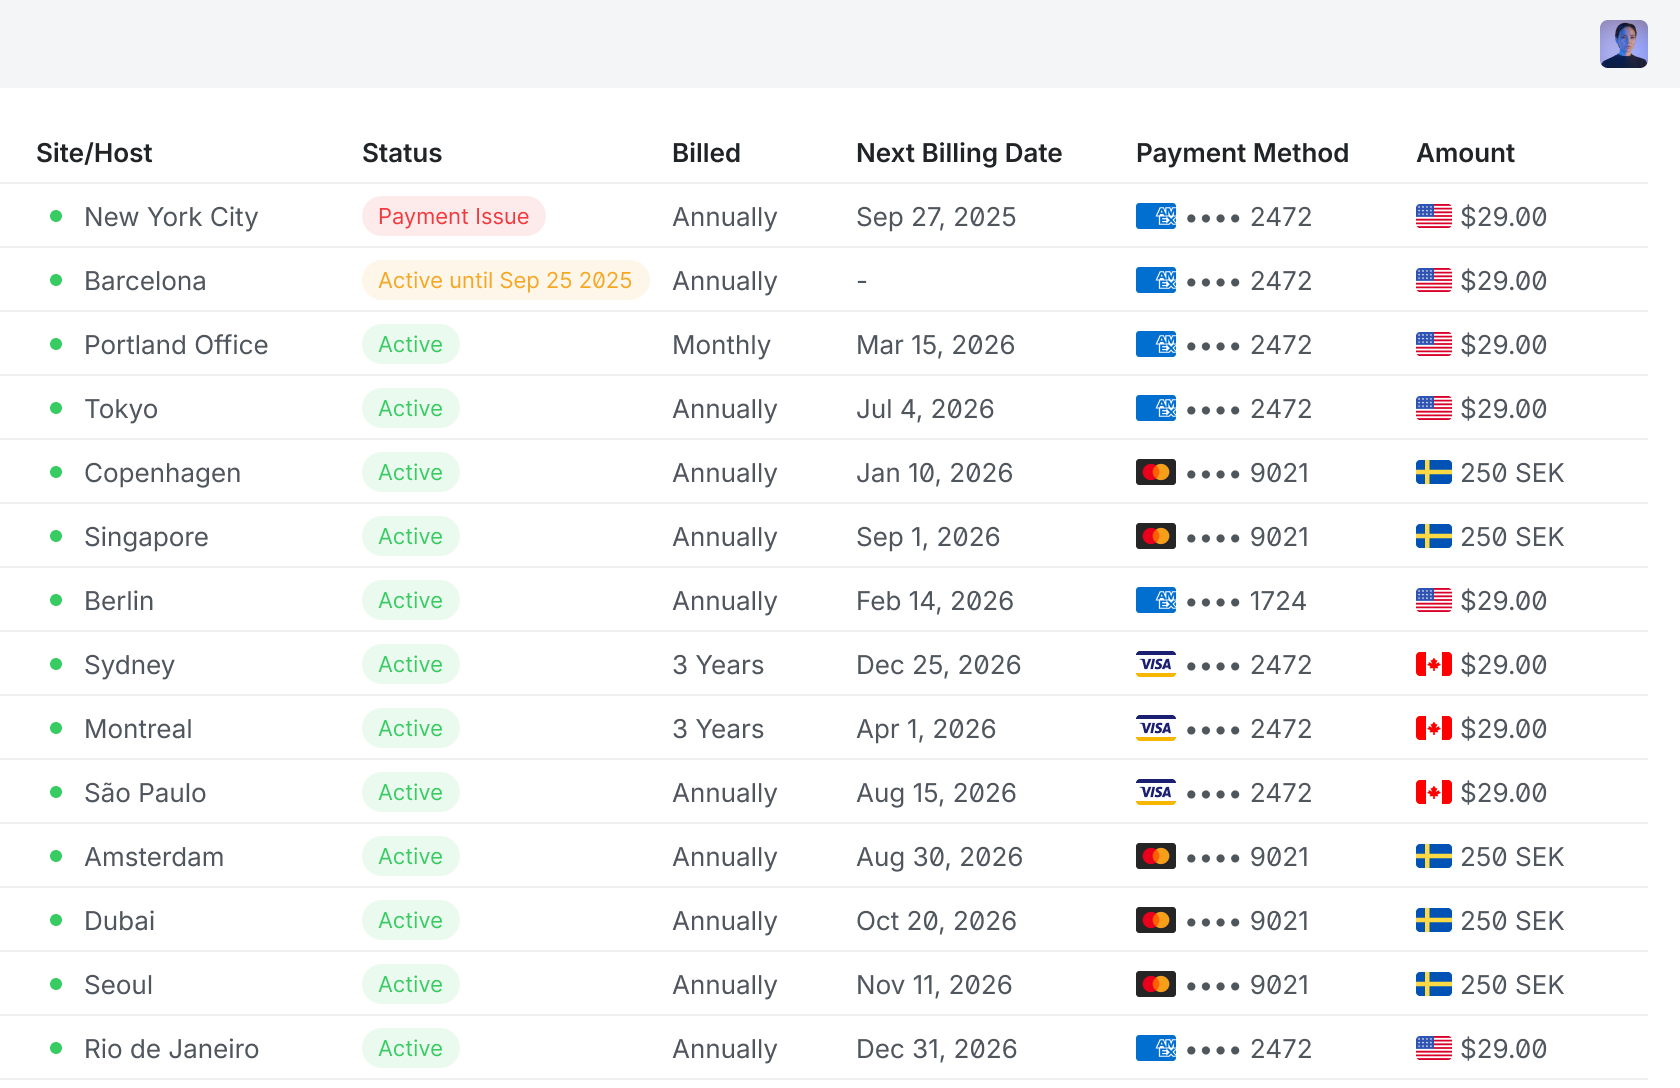Click the Visa card icon for Sydney
The height and width of the screenshot is (1088, 1680).
(1156, 664)
